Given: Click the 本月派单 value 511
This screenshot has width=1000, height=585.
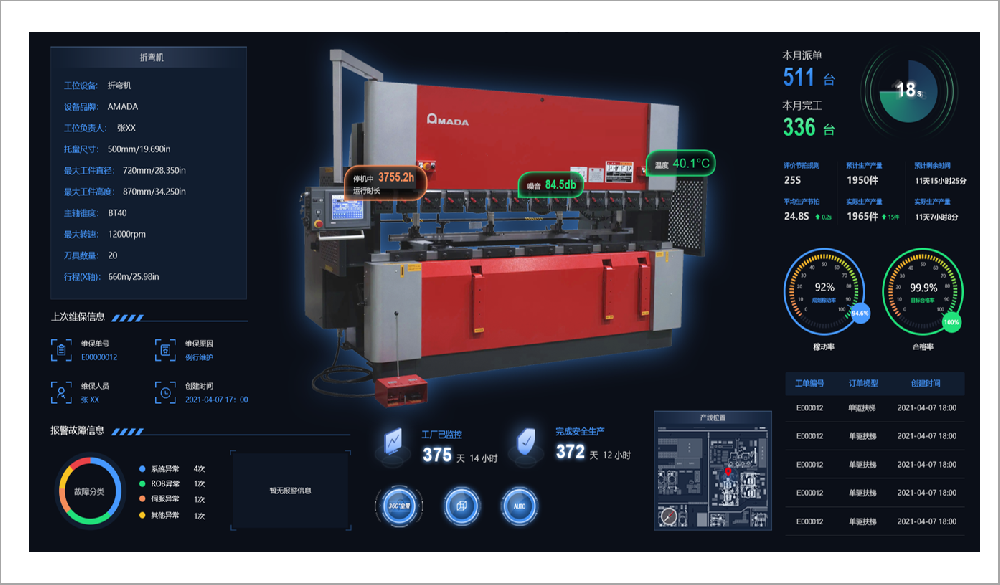Looking at the screenshot, I should tap(798, 78).
